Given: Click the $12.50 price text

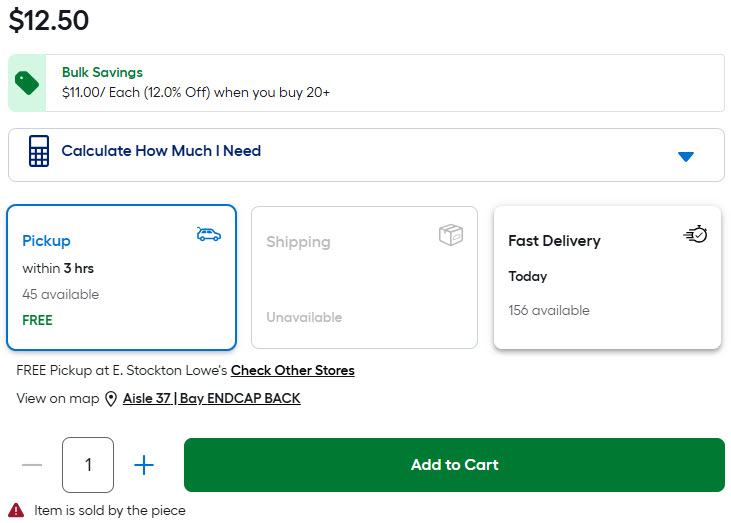Looking at the screenshot, I should (49, 19).
